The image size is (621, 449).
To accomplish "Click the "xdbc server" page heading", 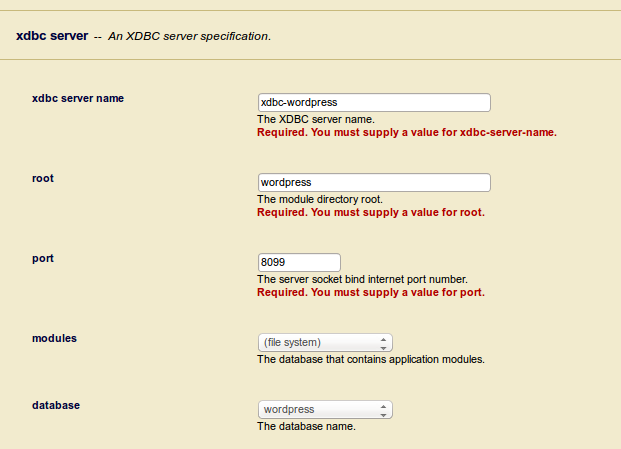I will 52,36.
